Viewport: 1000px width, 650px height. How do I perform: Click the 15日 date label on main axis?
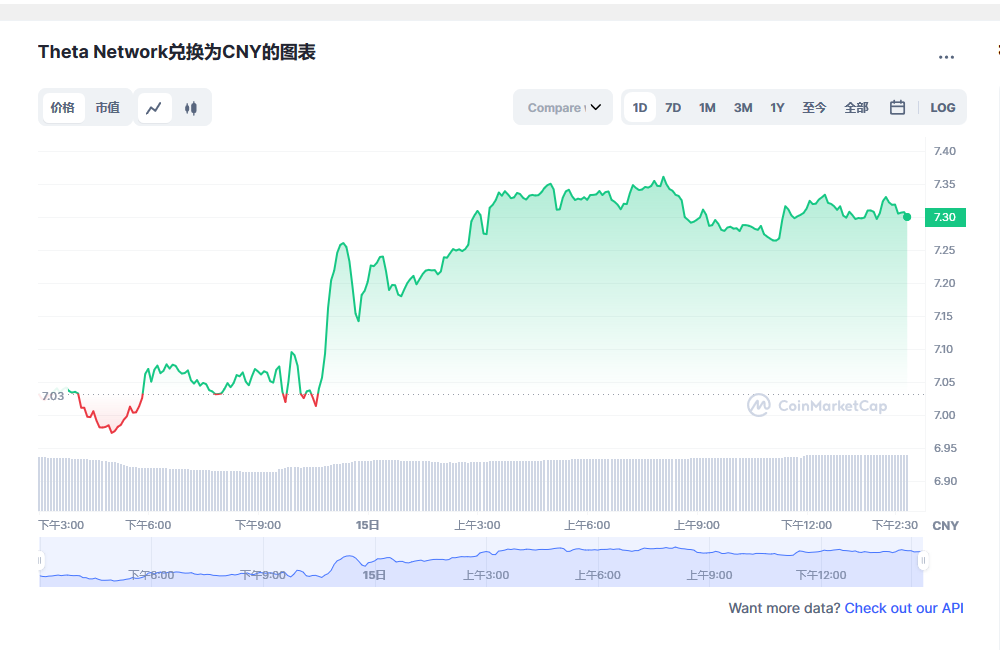tap(367, 525)
